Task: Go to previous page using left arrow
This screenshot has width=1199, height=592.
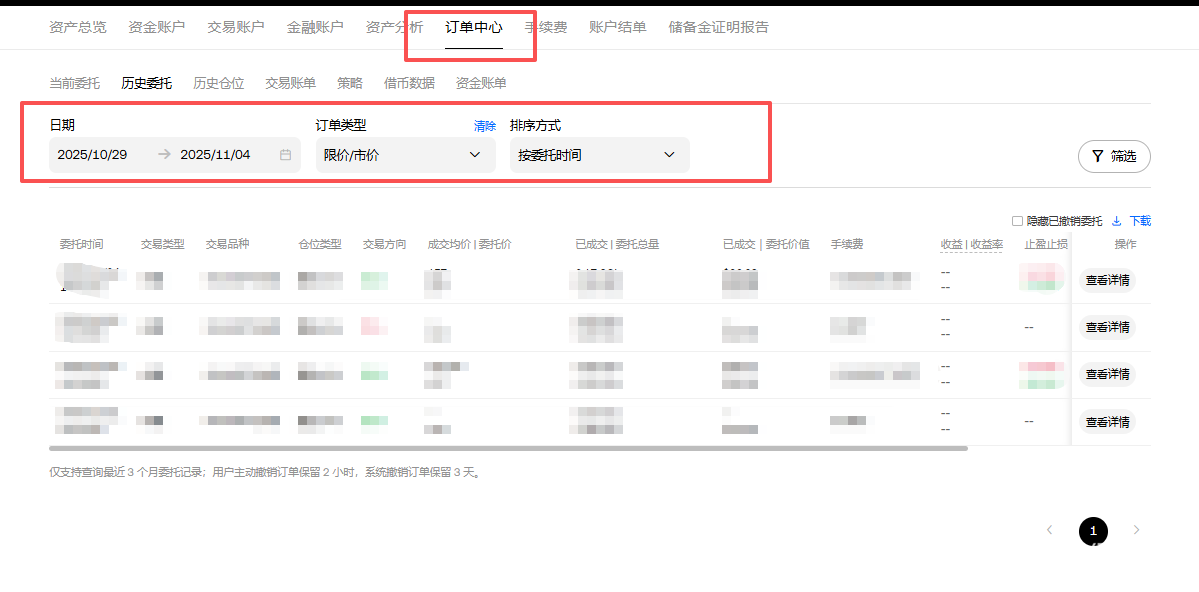Action: pyautogui.click(x=1049, y=530)
